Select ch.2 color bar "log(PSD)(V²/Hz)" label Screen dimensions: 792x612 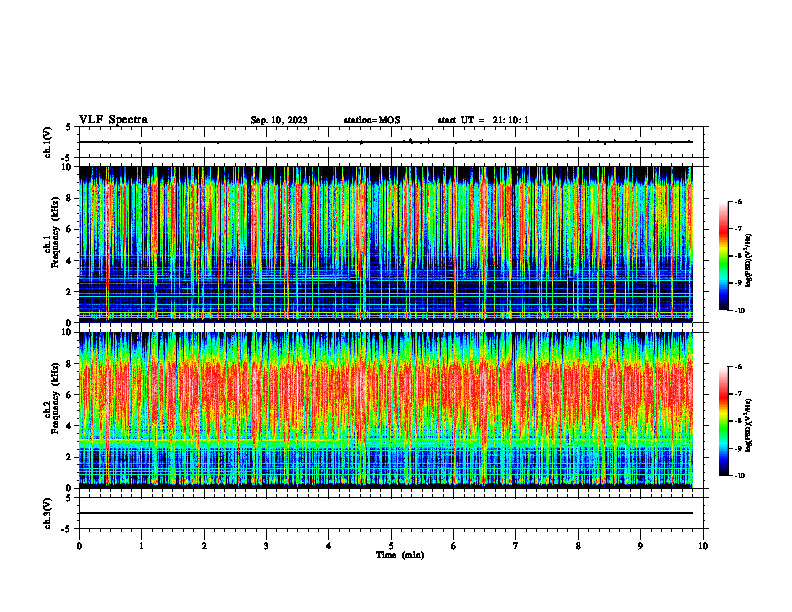click(x=749, y=425)
